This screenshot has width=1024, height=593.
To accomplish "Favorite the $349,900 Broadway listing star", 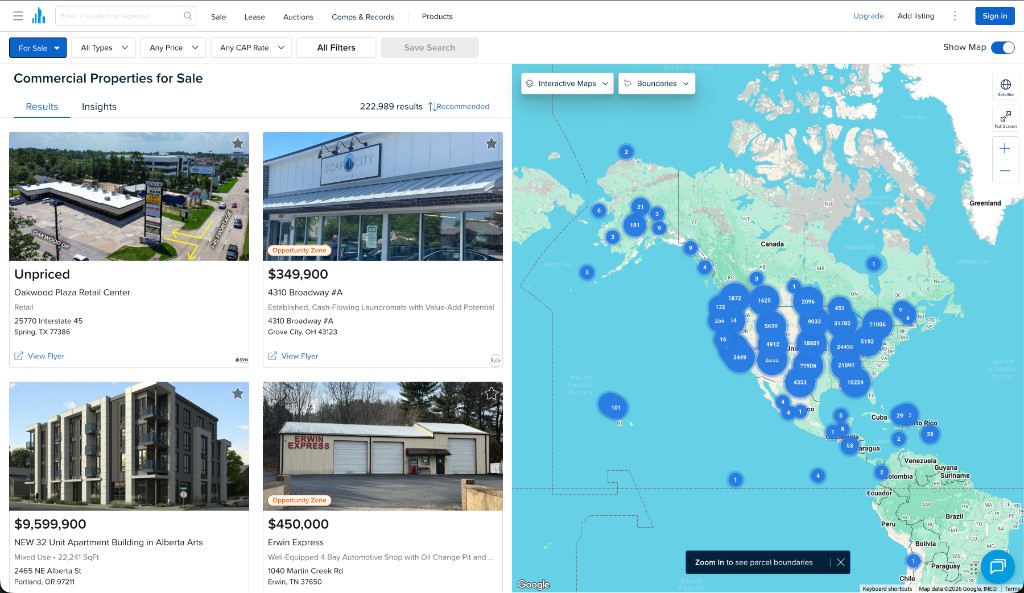I will (x=491, y=143).
